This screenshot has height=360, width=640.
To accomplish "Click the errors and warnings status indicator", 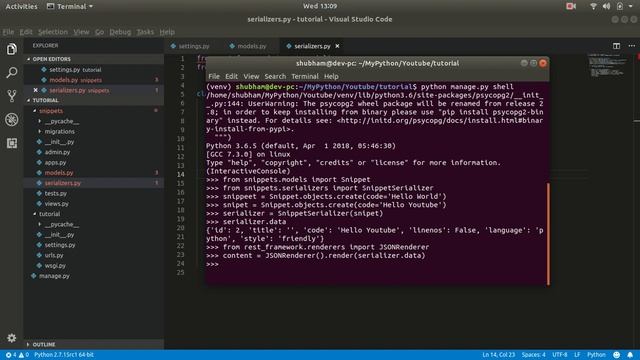I will [17, 355].
